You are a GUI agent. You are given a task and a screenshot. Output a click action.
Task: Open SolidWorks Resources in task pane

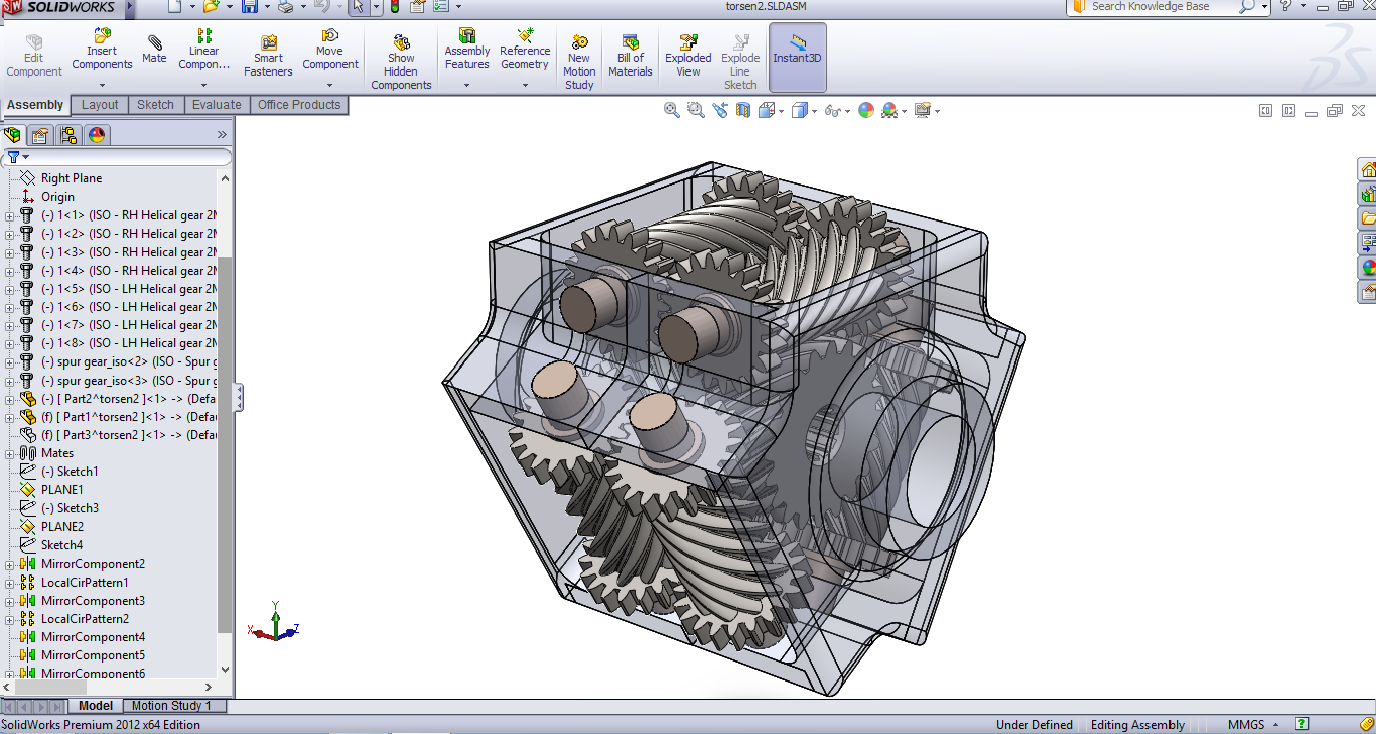1367,168
